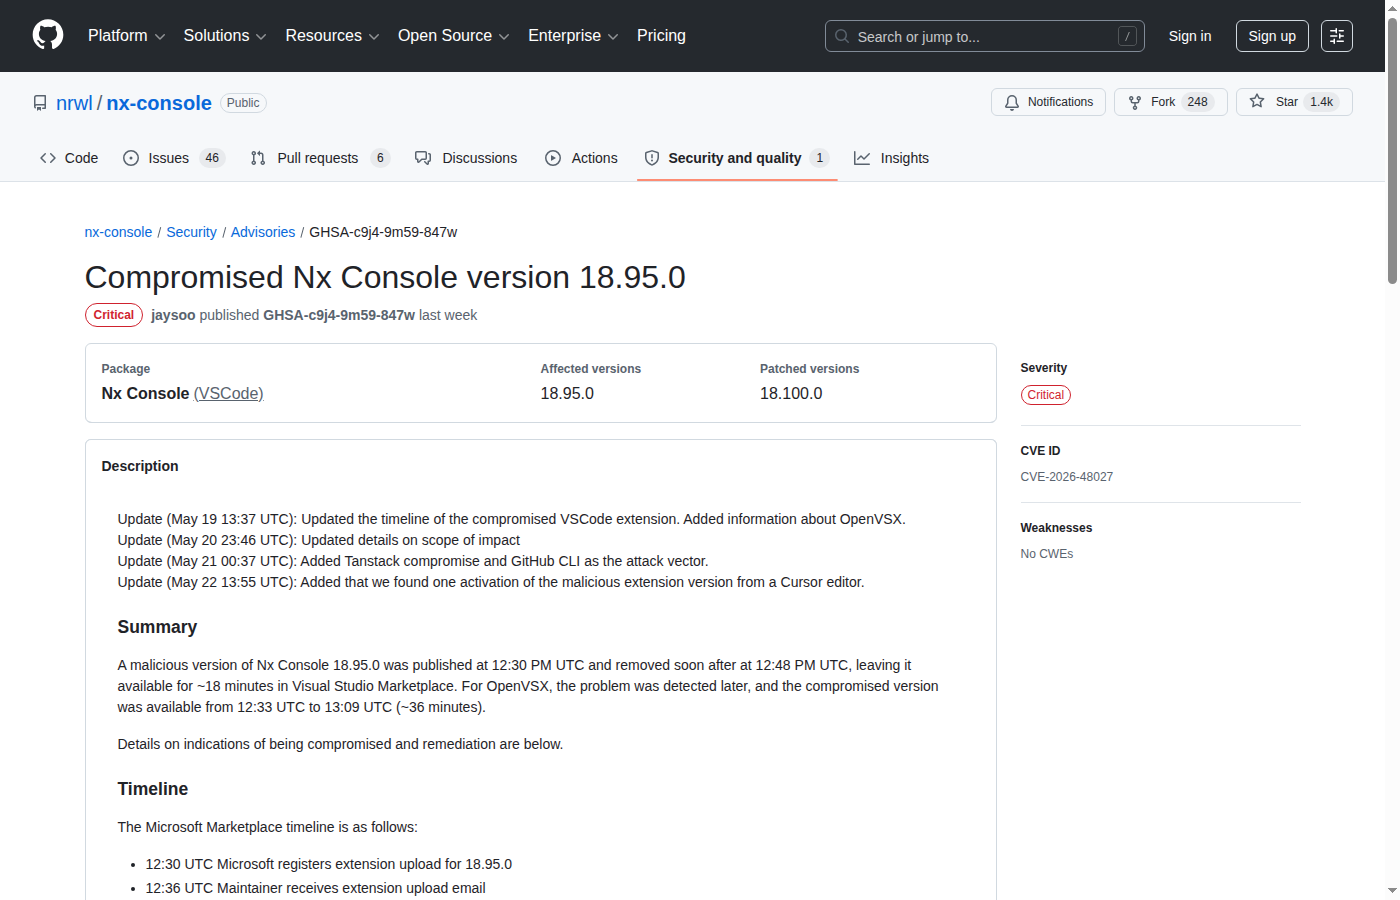Click the affected version 18.95.0 value

coord(567,394)
